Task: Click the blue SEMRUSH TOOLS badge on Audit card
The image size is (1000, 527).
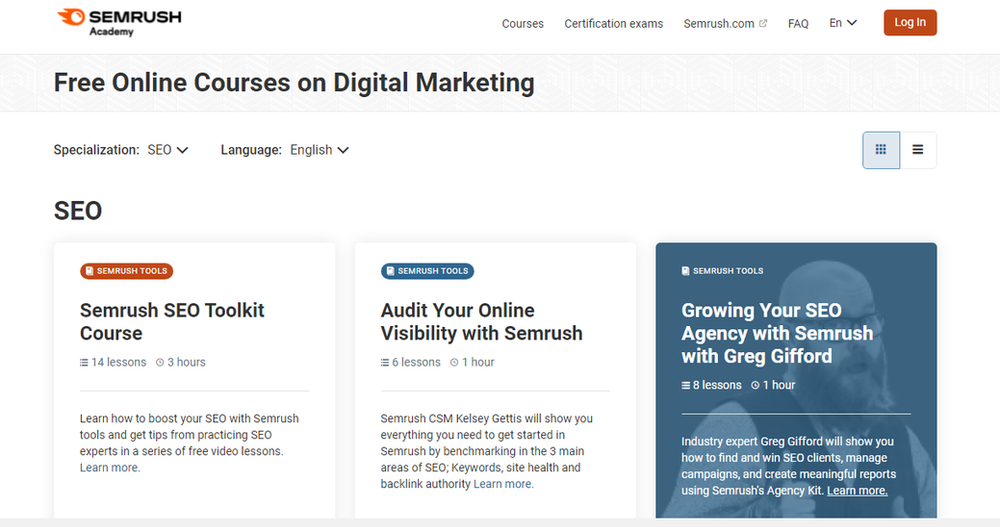Action: click(427, 271)
